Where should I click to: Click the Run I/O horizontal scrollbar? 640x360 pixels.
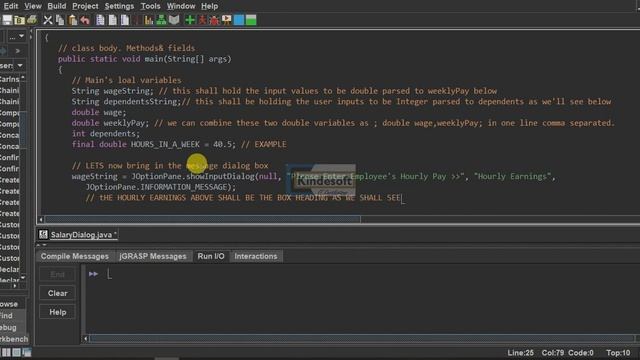click(x=362, y=338)
